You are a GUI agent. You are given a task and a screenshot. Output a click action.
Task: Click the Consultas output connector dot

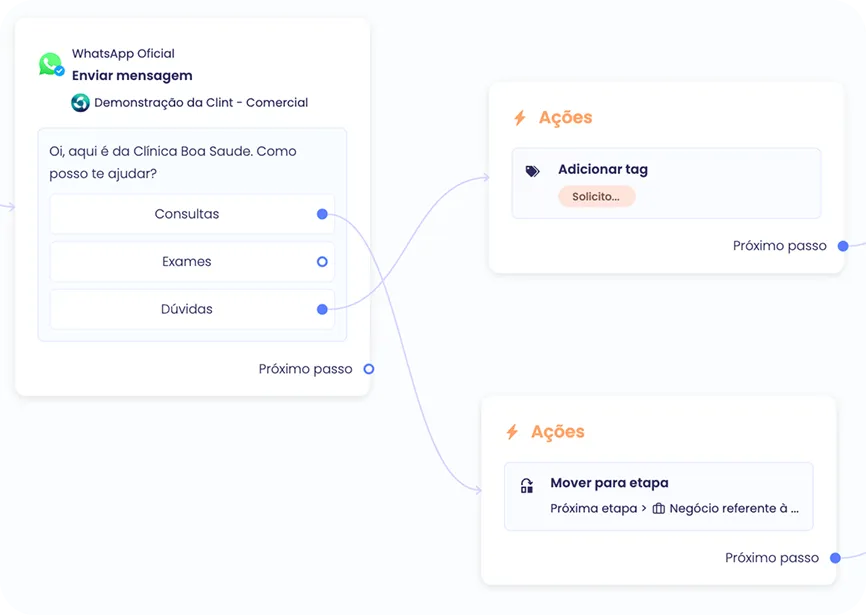(323, 214)
